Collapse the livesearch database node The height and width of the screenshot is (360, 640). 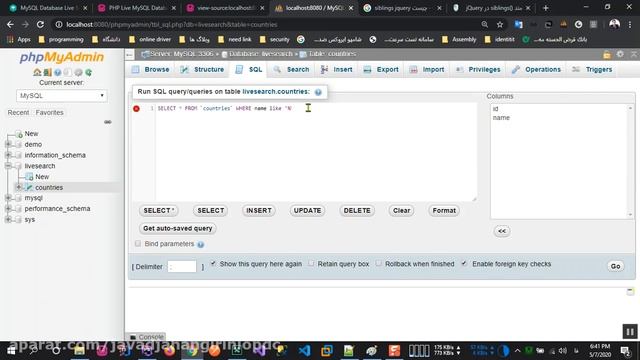click(8, 166)
